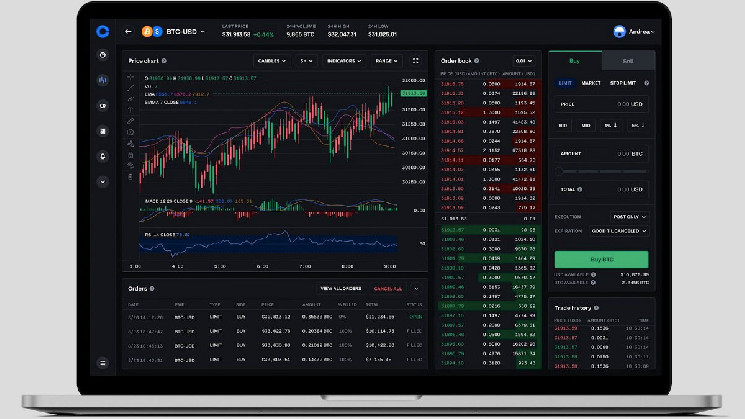Click the hide drawings tool icon
This screenshot has height=419, width=745.
pos(131,166)
